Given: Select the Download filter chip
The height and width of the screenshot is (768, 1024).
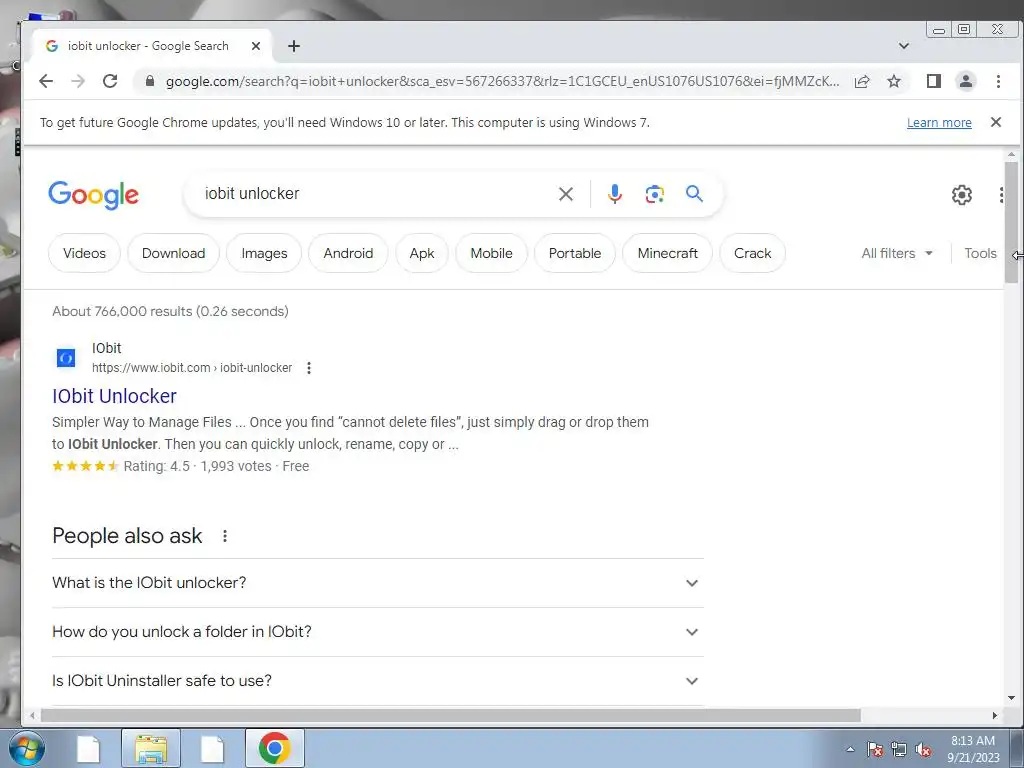Looking at the screenshot, I should point(173,253).
